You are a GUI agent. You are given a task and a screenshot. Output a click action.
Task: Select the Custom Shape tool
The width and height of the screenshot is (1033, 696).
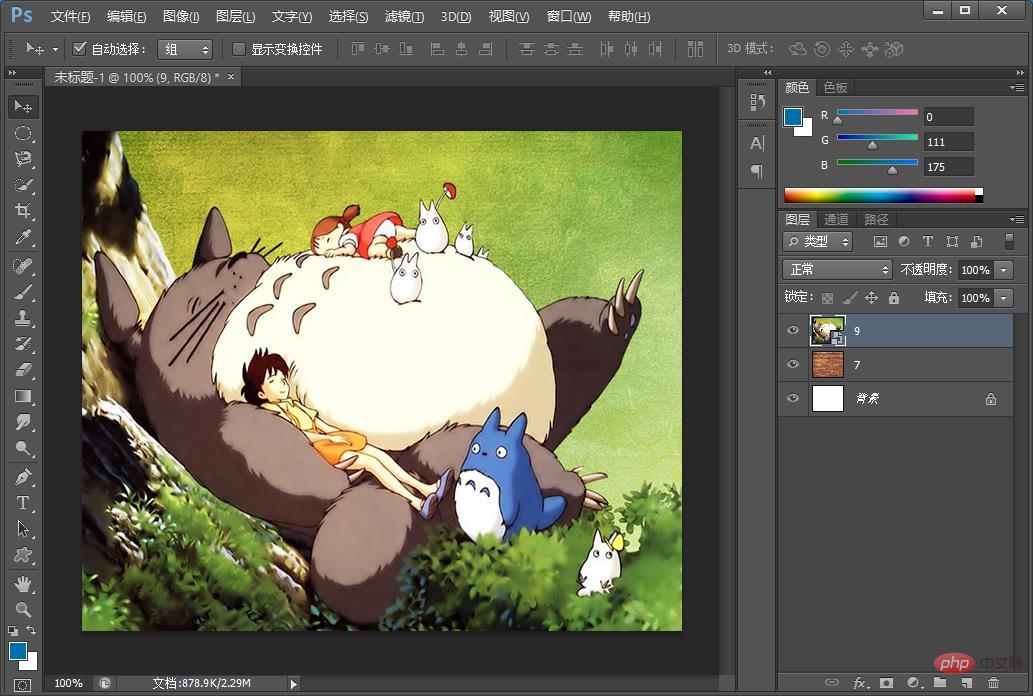click(x=23, y=555)
